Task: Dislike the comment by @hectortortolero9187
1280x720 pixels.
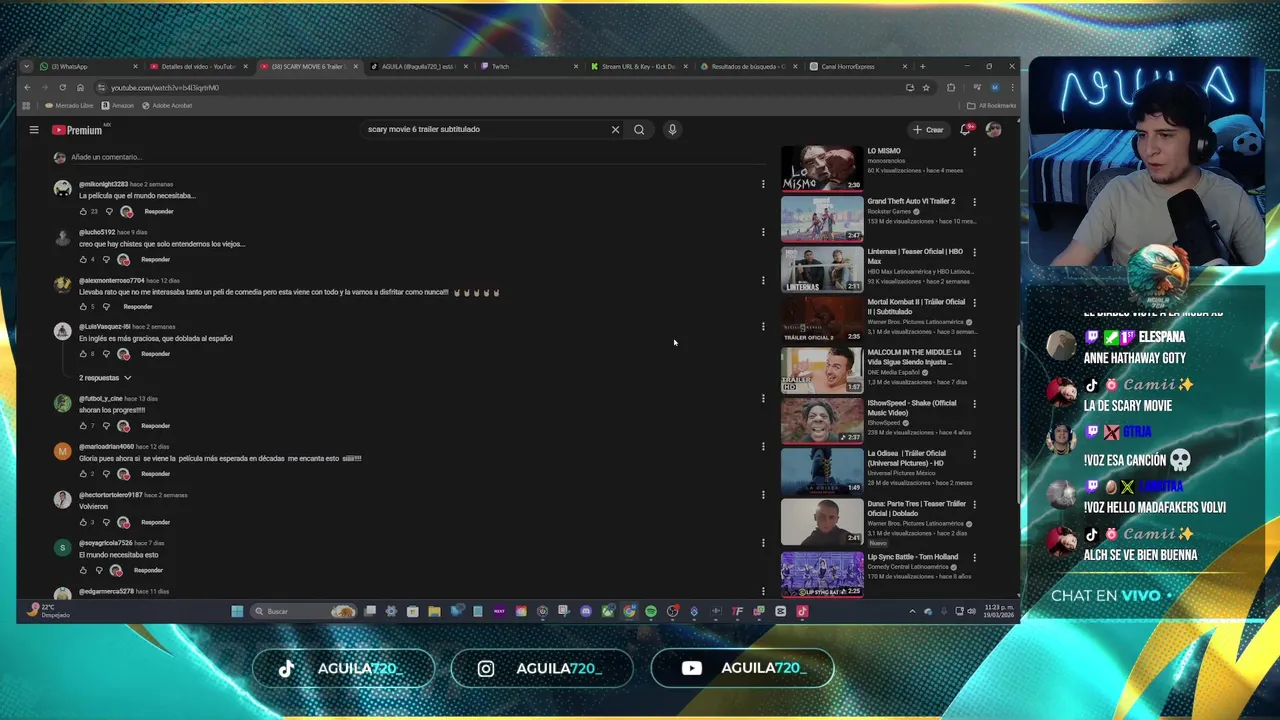Action: (106, 522)
